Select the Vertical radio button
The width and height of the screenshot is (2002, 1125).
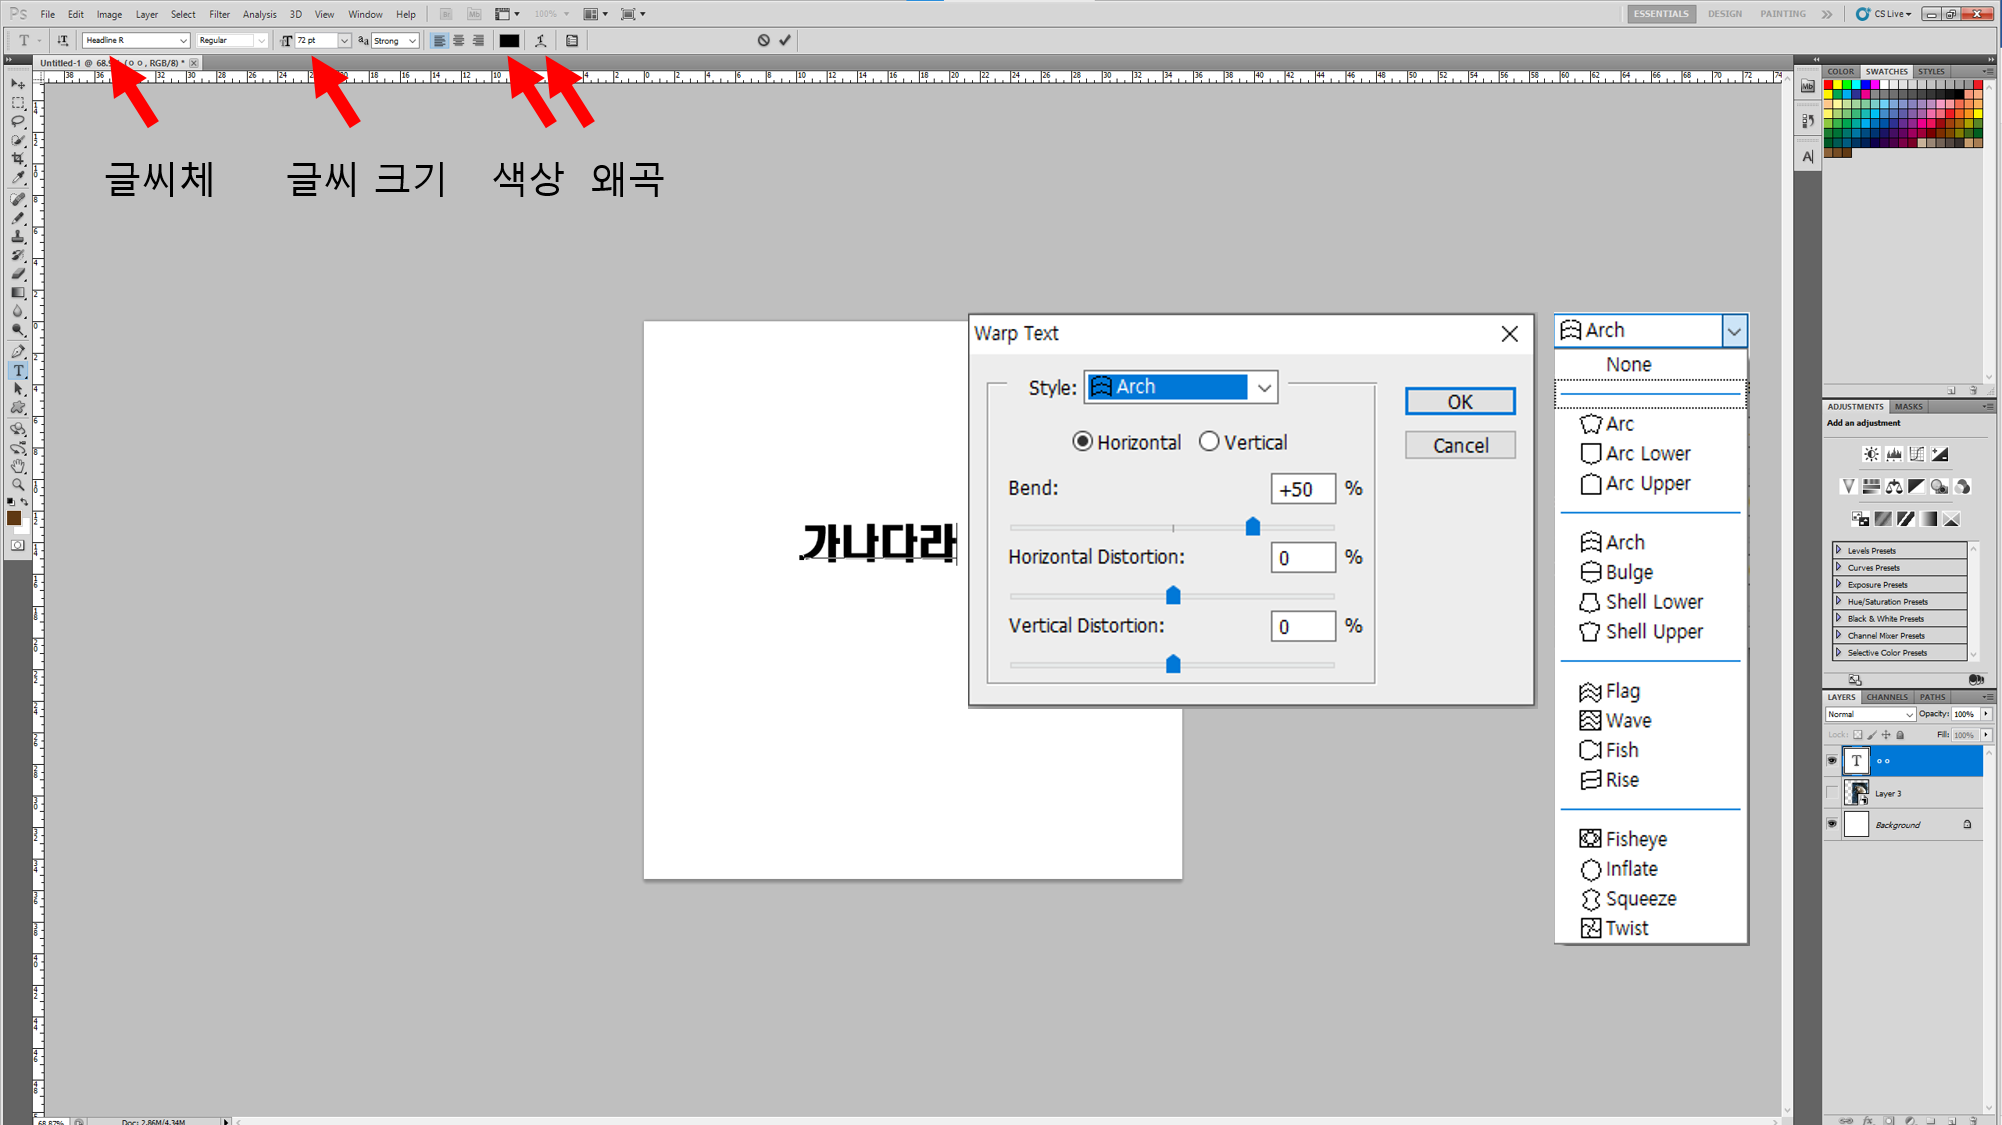click(x=1209, y=442)
